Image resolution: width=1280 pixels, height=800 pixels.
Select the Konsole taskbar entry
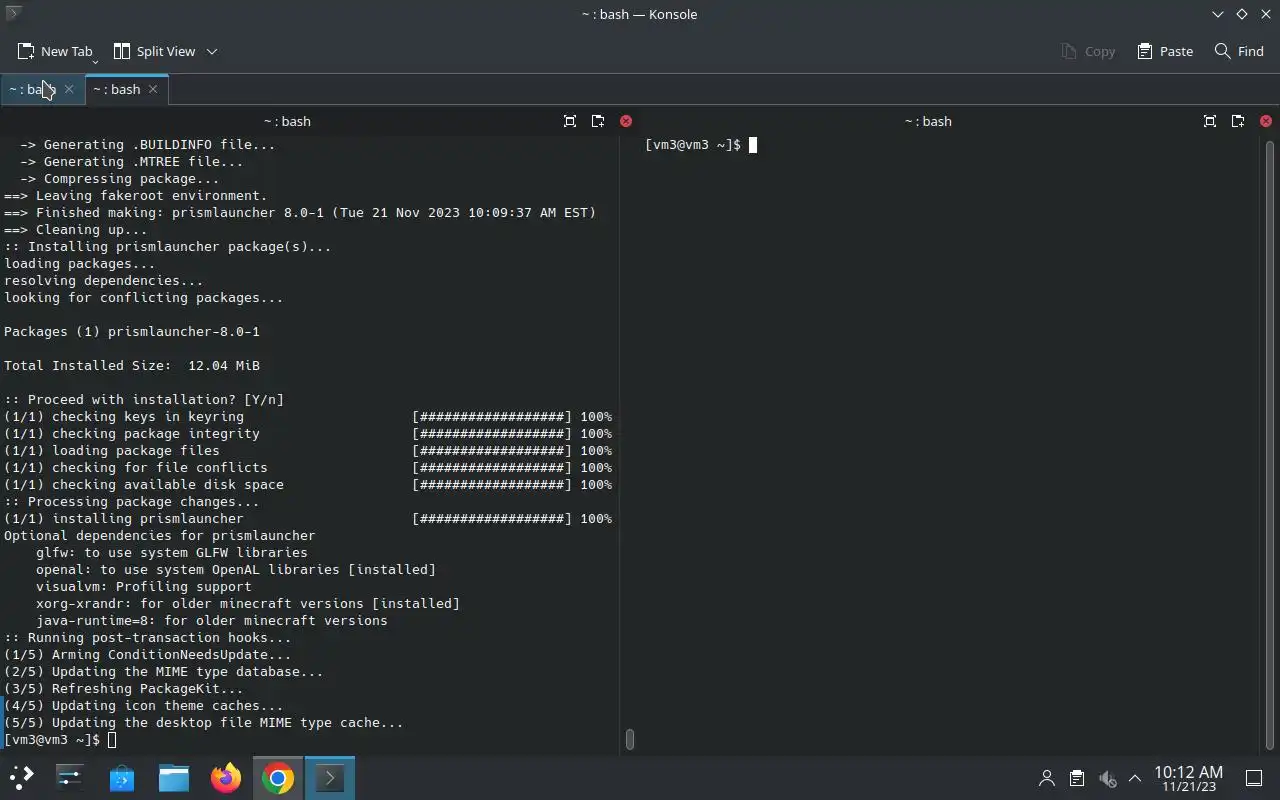coord(330,778)
